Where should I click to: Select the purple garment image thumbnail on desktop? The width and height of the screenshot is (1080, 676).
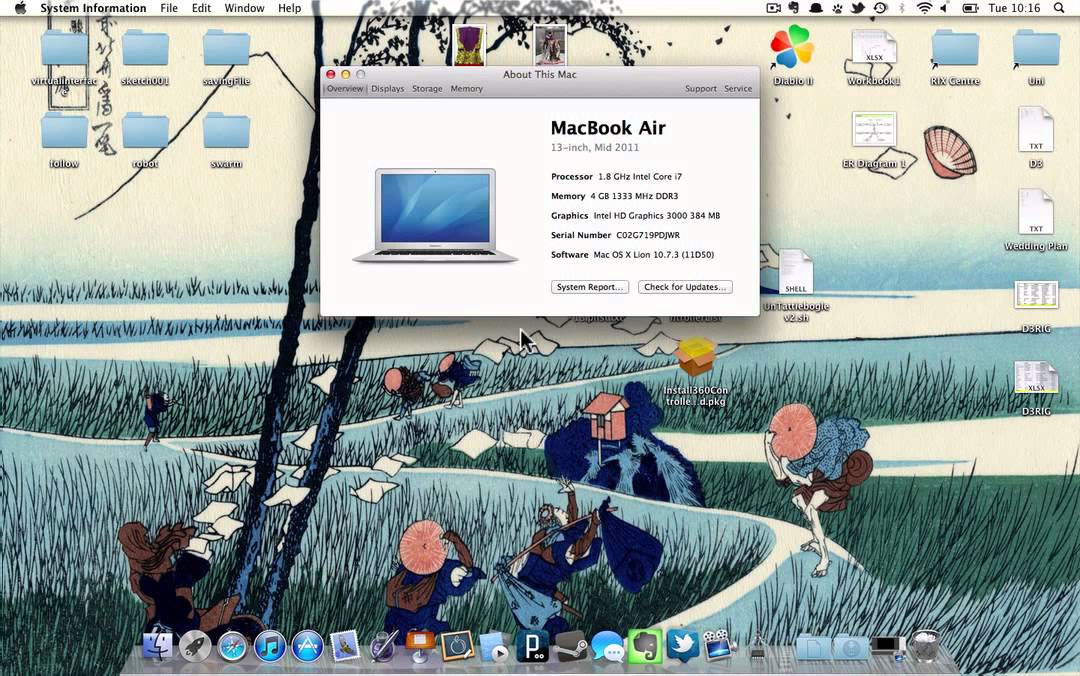click(x=469, y=44)
